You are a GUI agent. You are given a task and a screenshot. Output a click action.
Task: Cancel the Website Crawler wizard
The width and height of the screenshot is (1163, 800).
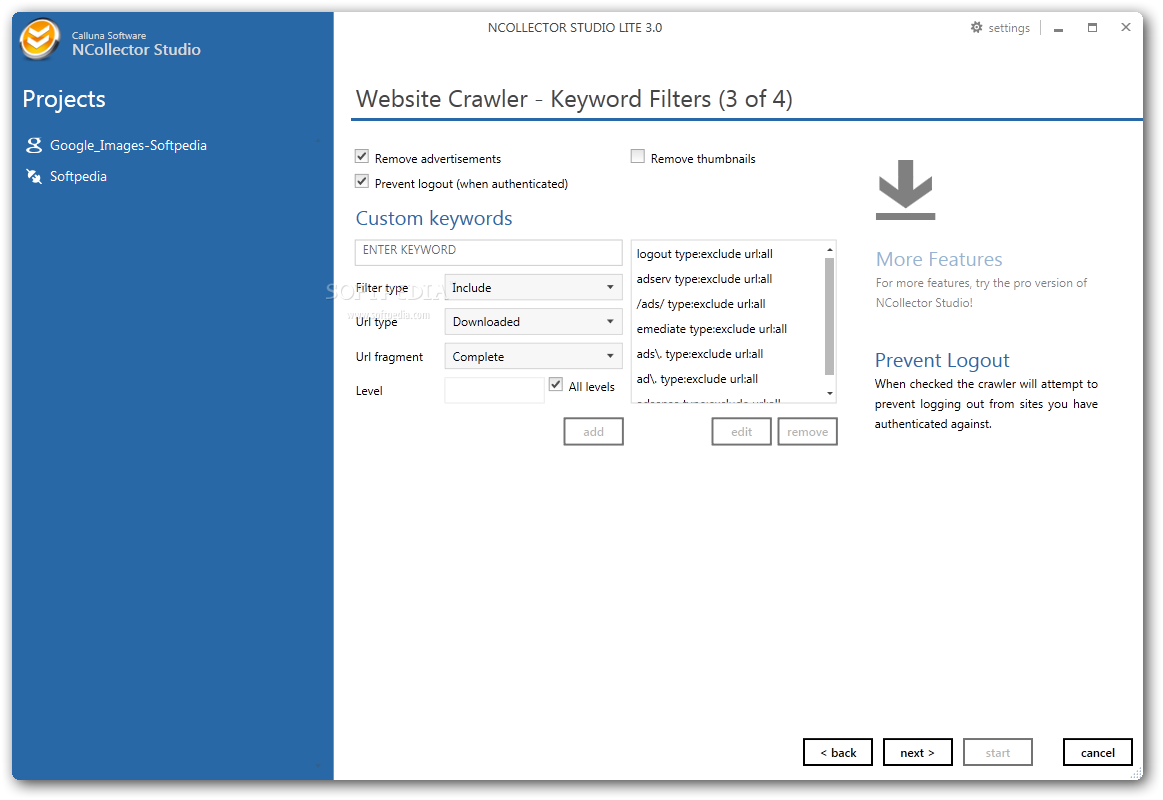click(1098, 753)
